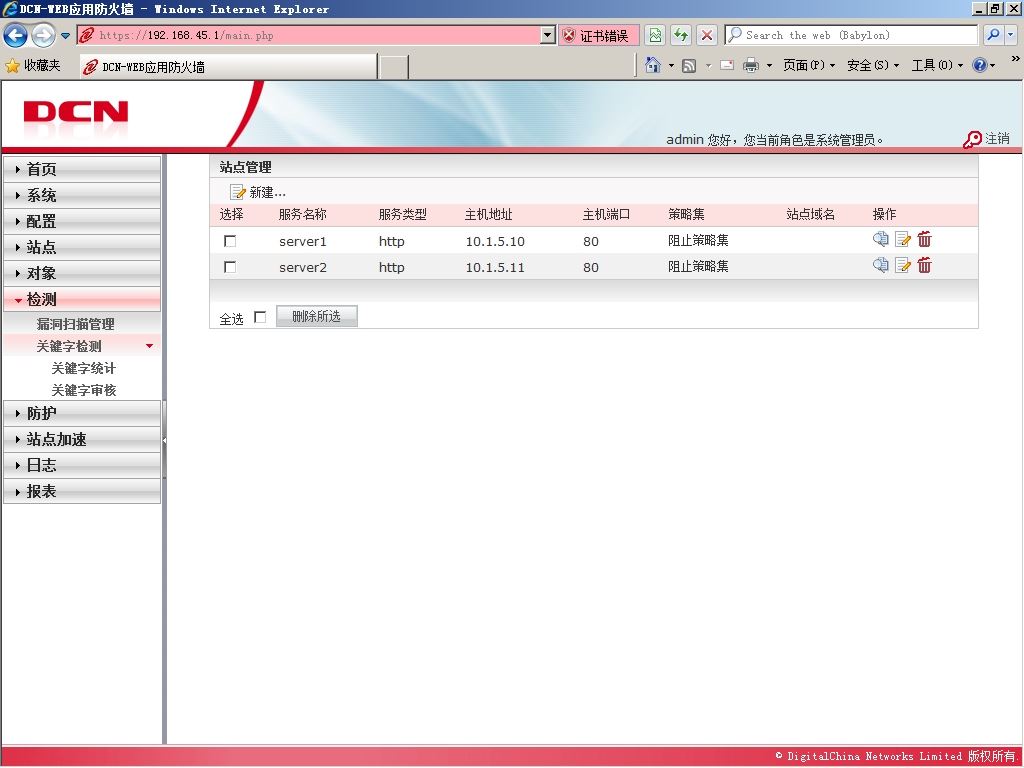1024x768 pixels.
Task: Expand the 日志 menu
Action: click(82, 465)
